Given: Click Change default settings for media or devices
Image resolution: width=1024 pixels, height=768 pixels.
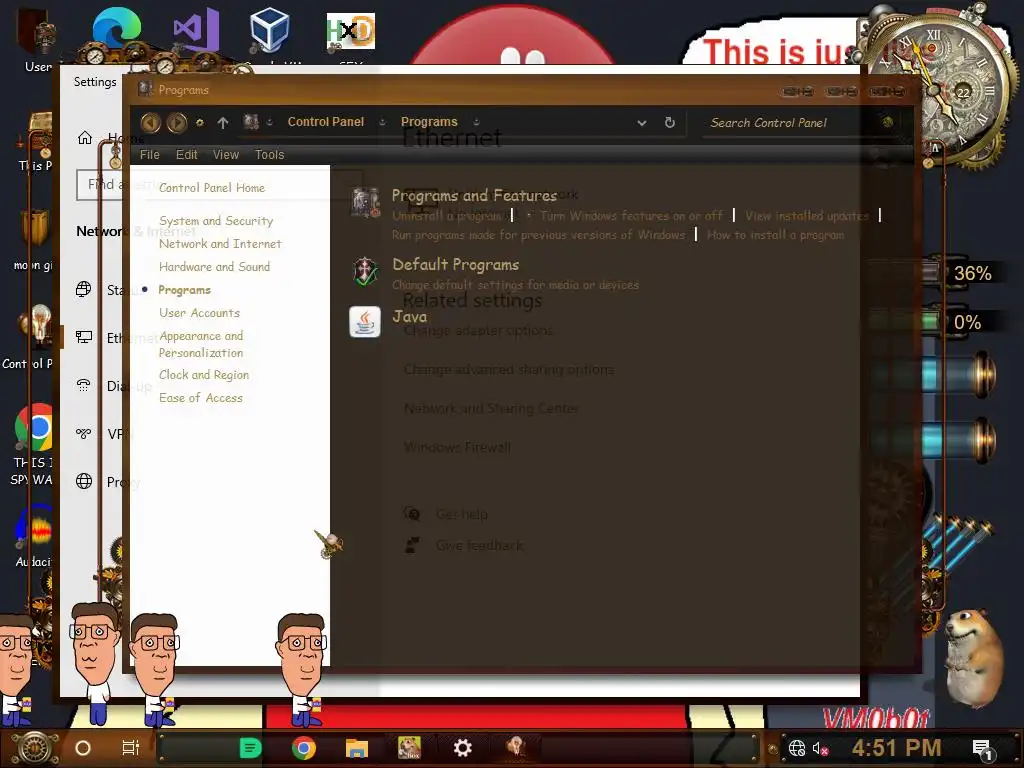Looking at the screenshot, I should coord(515,285).
